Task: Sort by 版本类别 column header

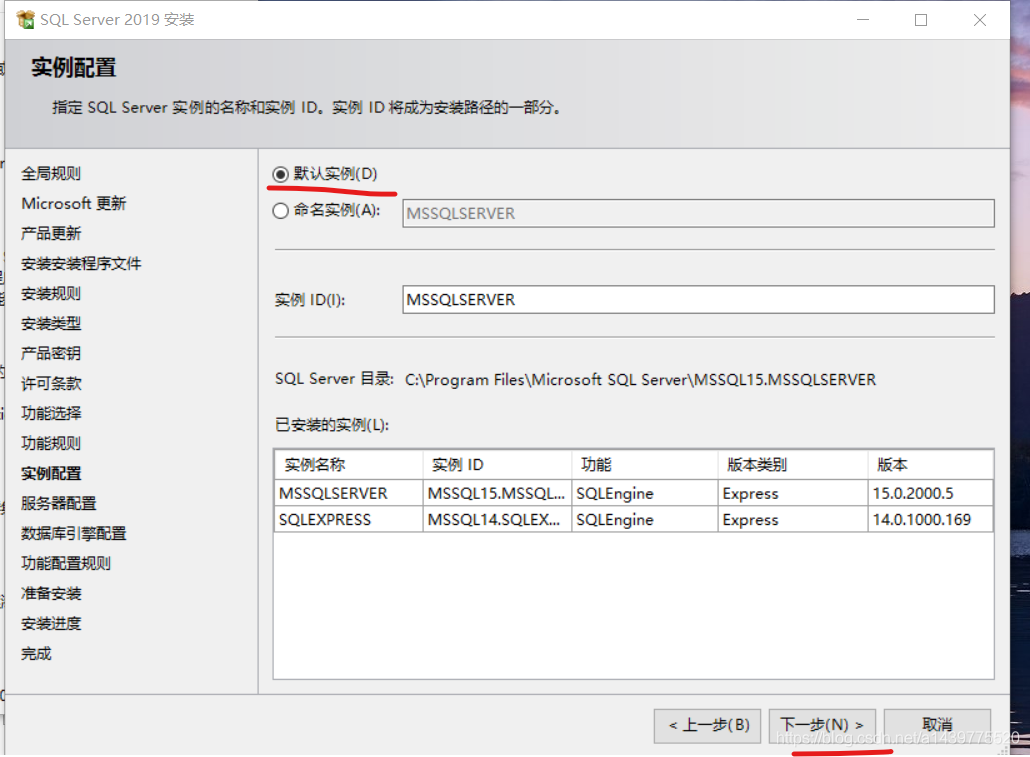Action: pyautogui.click(x=794, y=465)
